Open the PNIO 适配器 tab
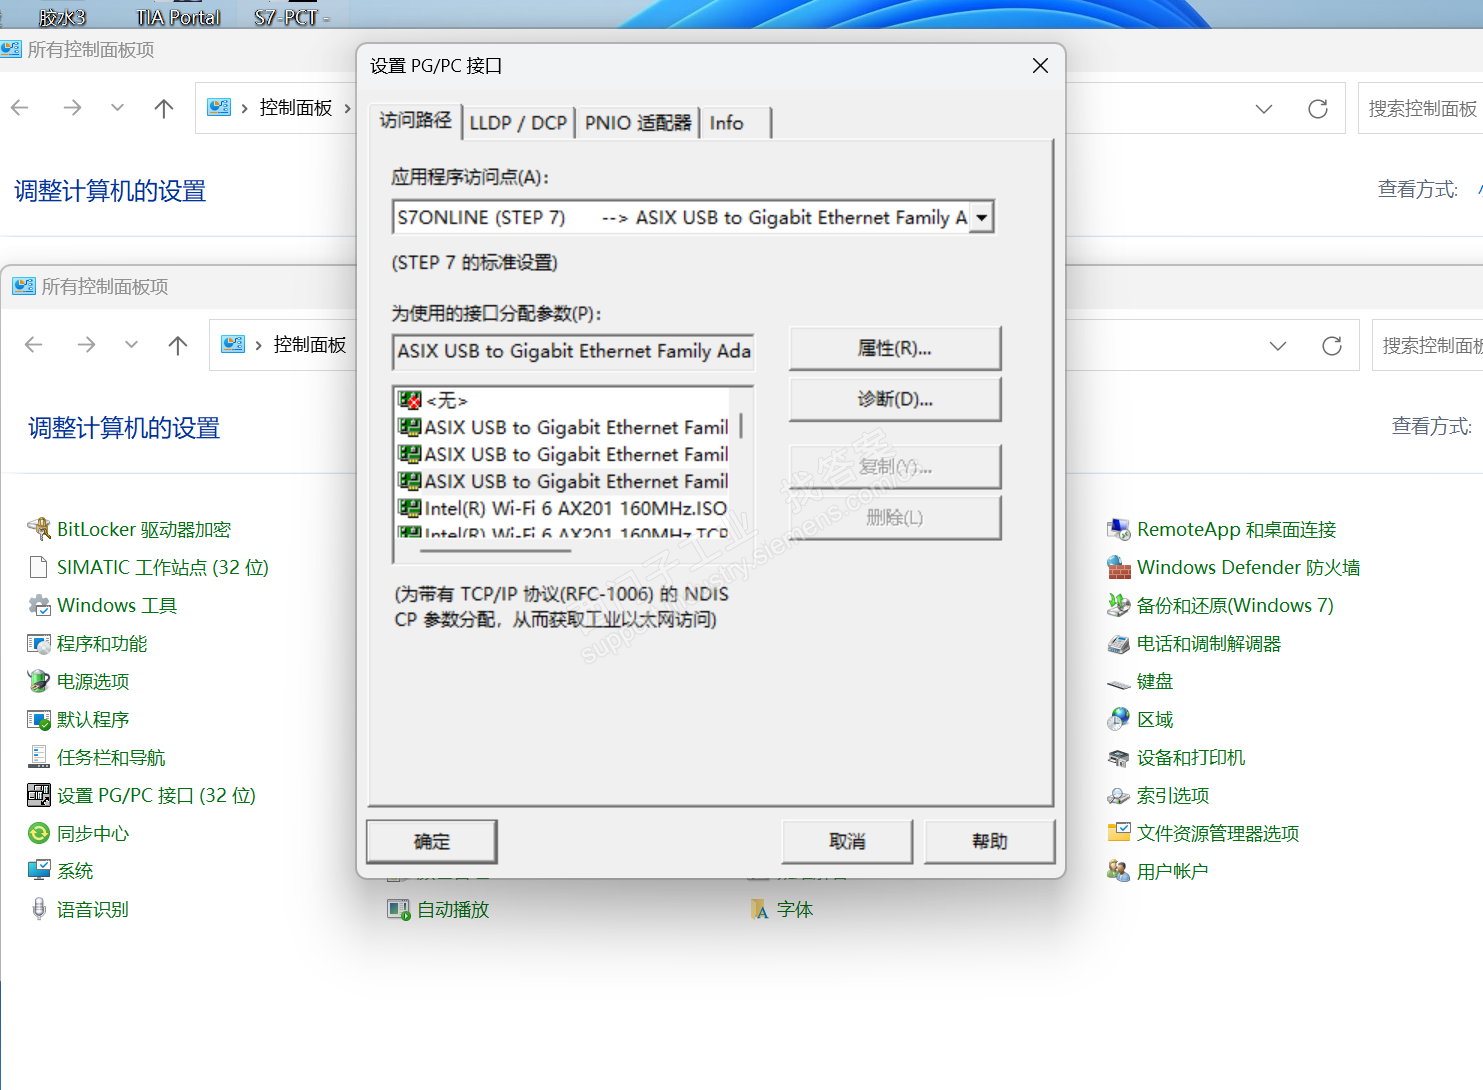Viewport: 1483px width, 1090px height. pyautogui.click(x=638, y=123)
